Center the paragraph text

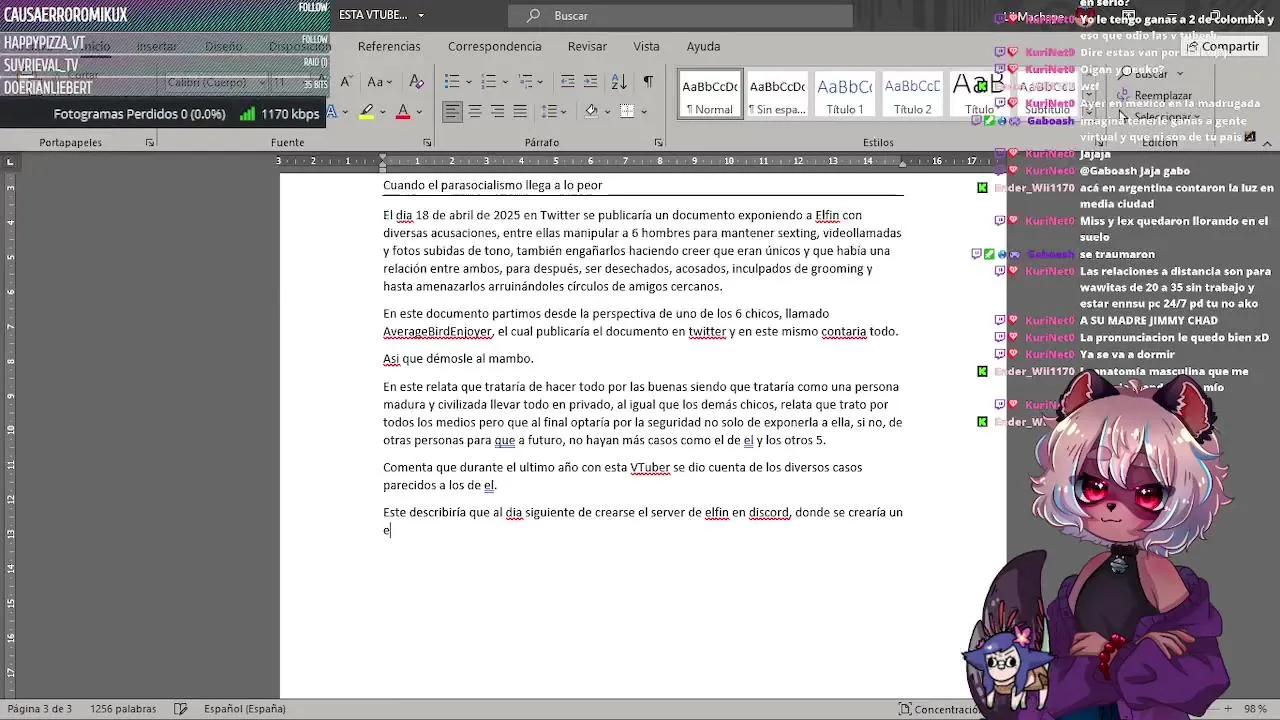tap(475, 112)
